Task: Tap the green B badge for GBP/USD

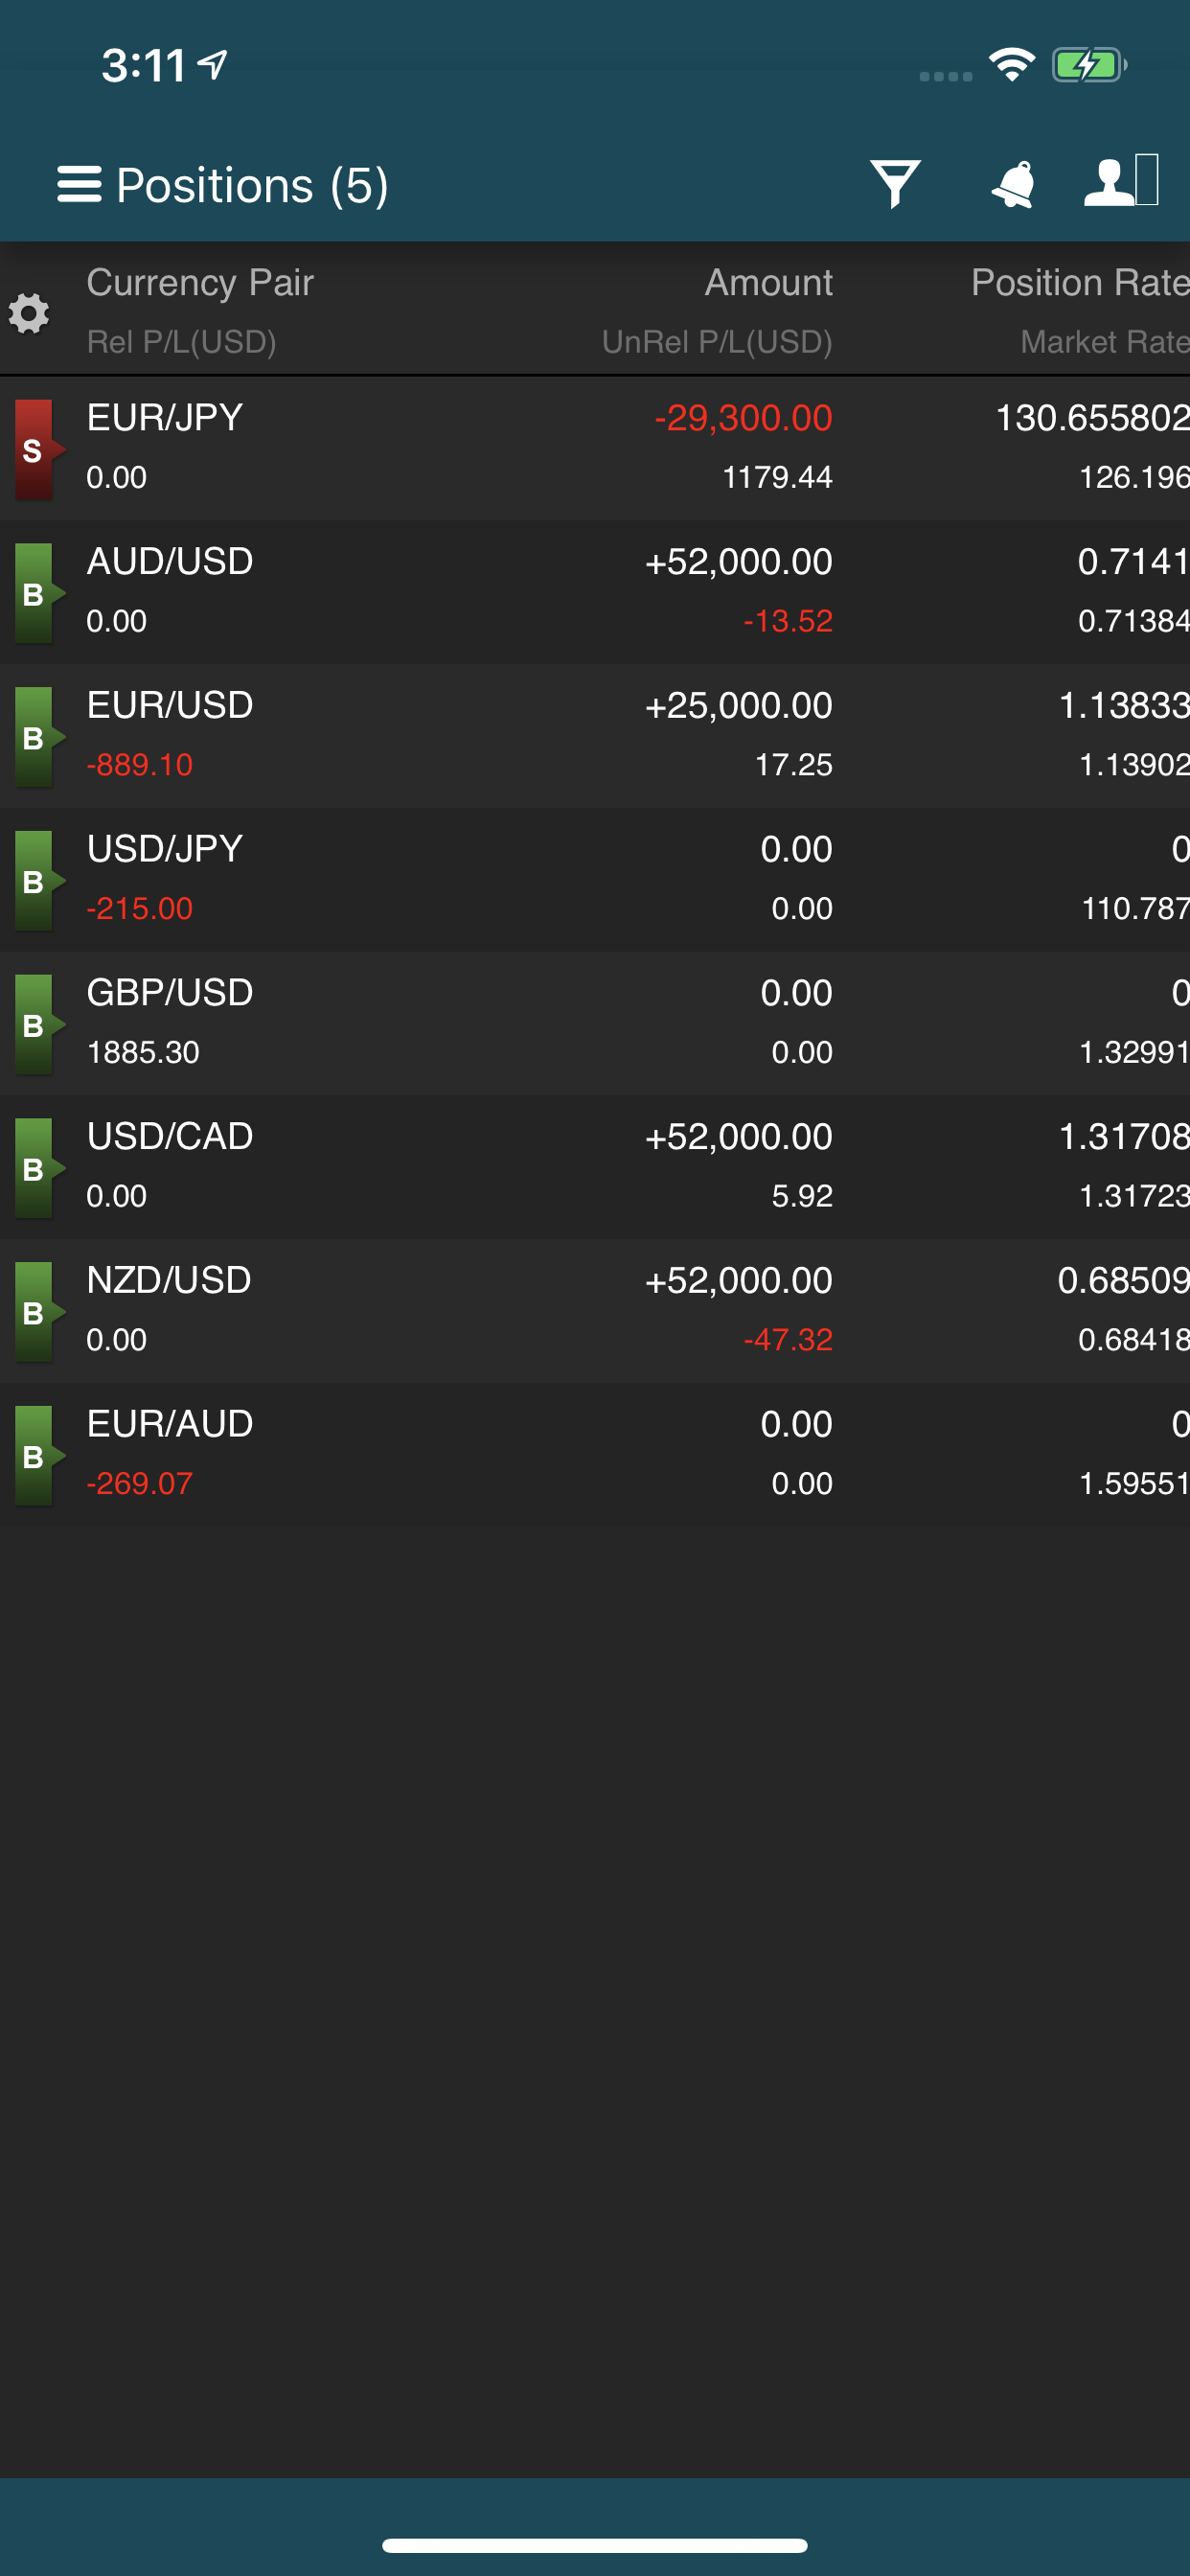Action: [x=38, y=1025]
